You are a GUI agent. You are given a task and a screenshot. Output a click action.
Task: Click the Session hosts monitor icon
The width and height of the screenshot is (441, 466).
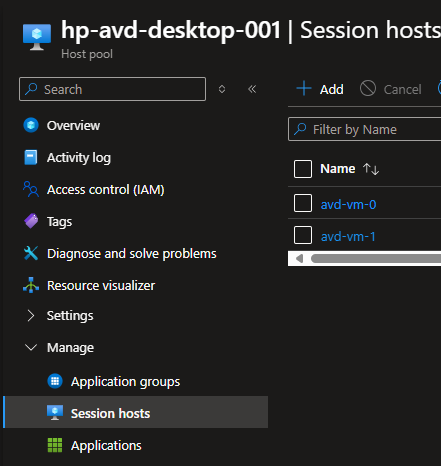pyautogui.click(x=55, y=413)
